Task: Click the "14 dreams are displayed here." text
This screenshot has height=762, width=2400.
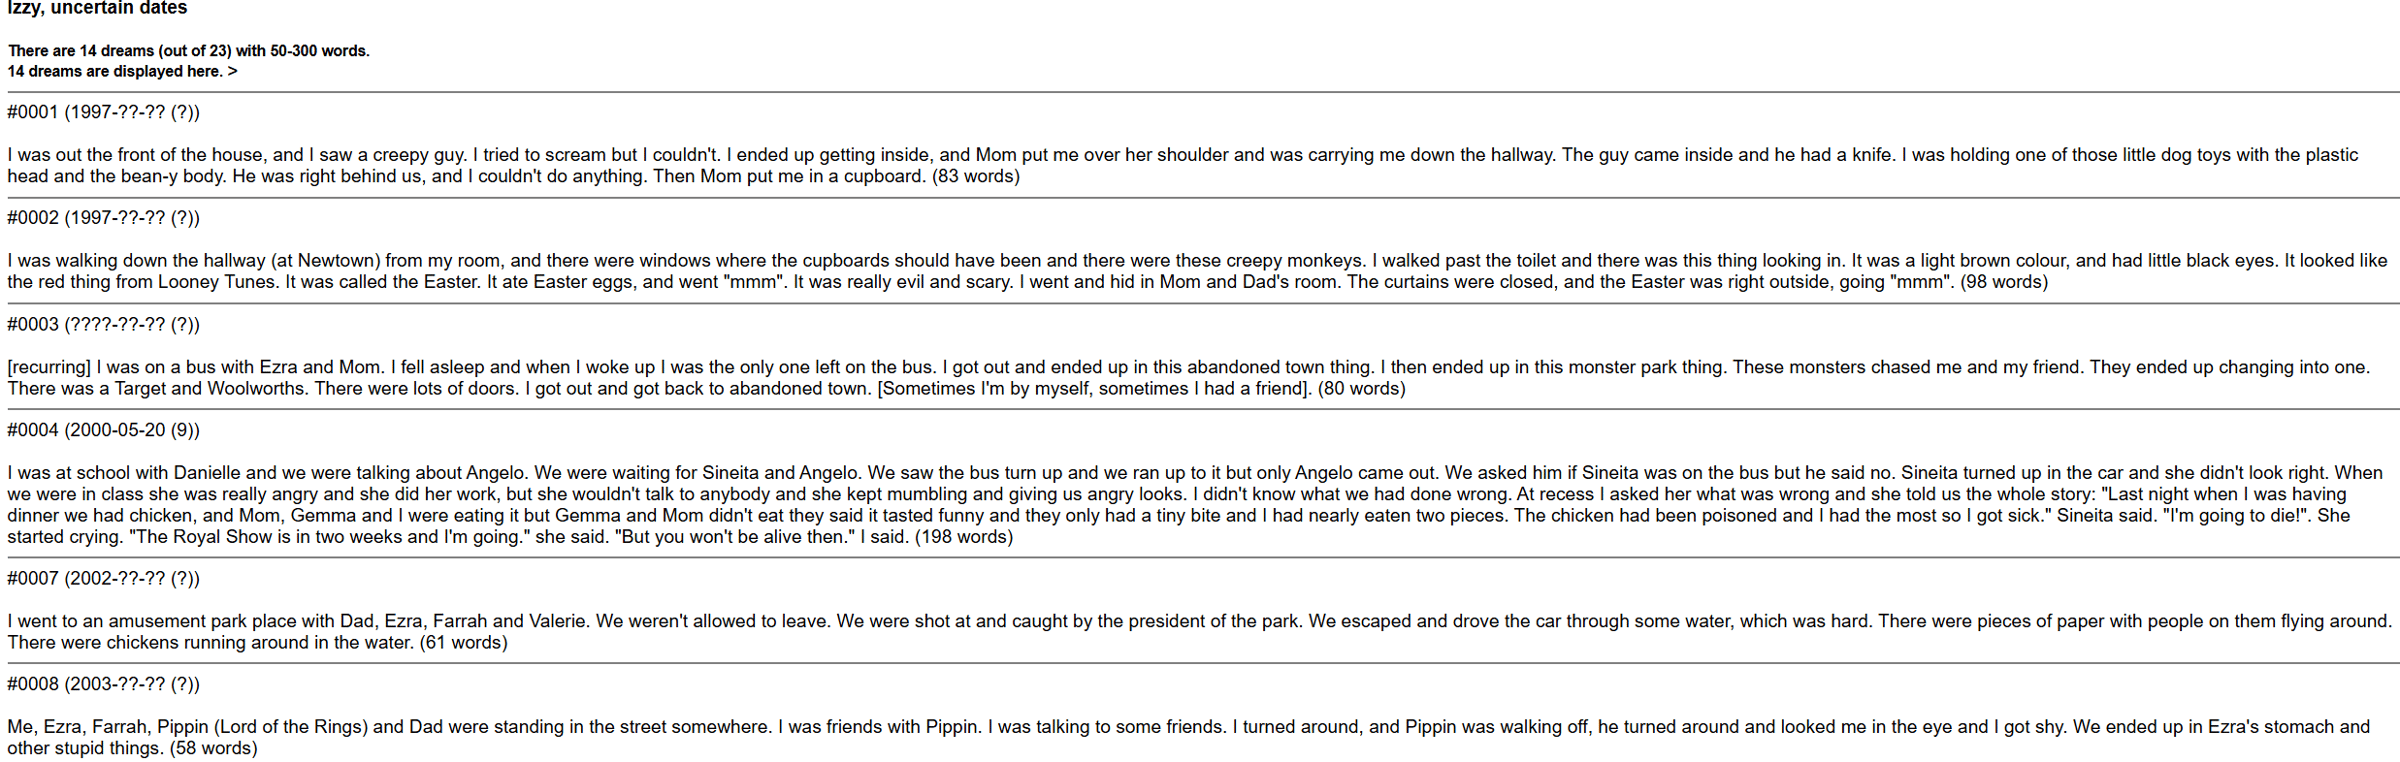Action: pos(114,72)
